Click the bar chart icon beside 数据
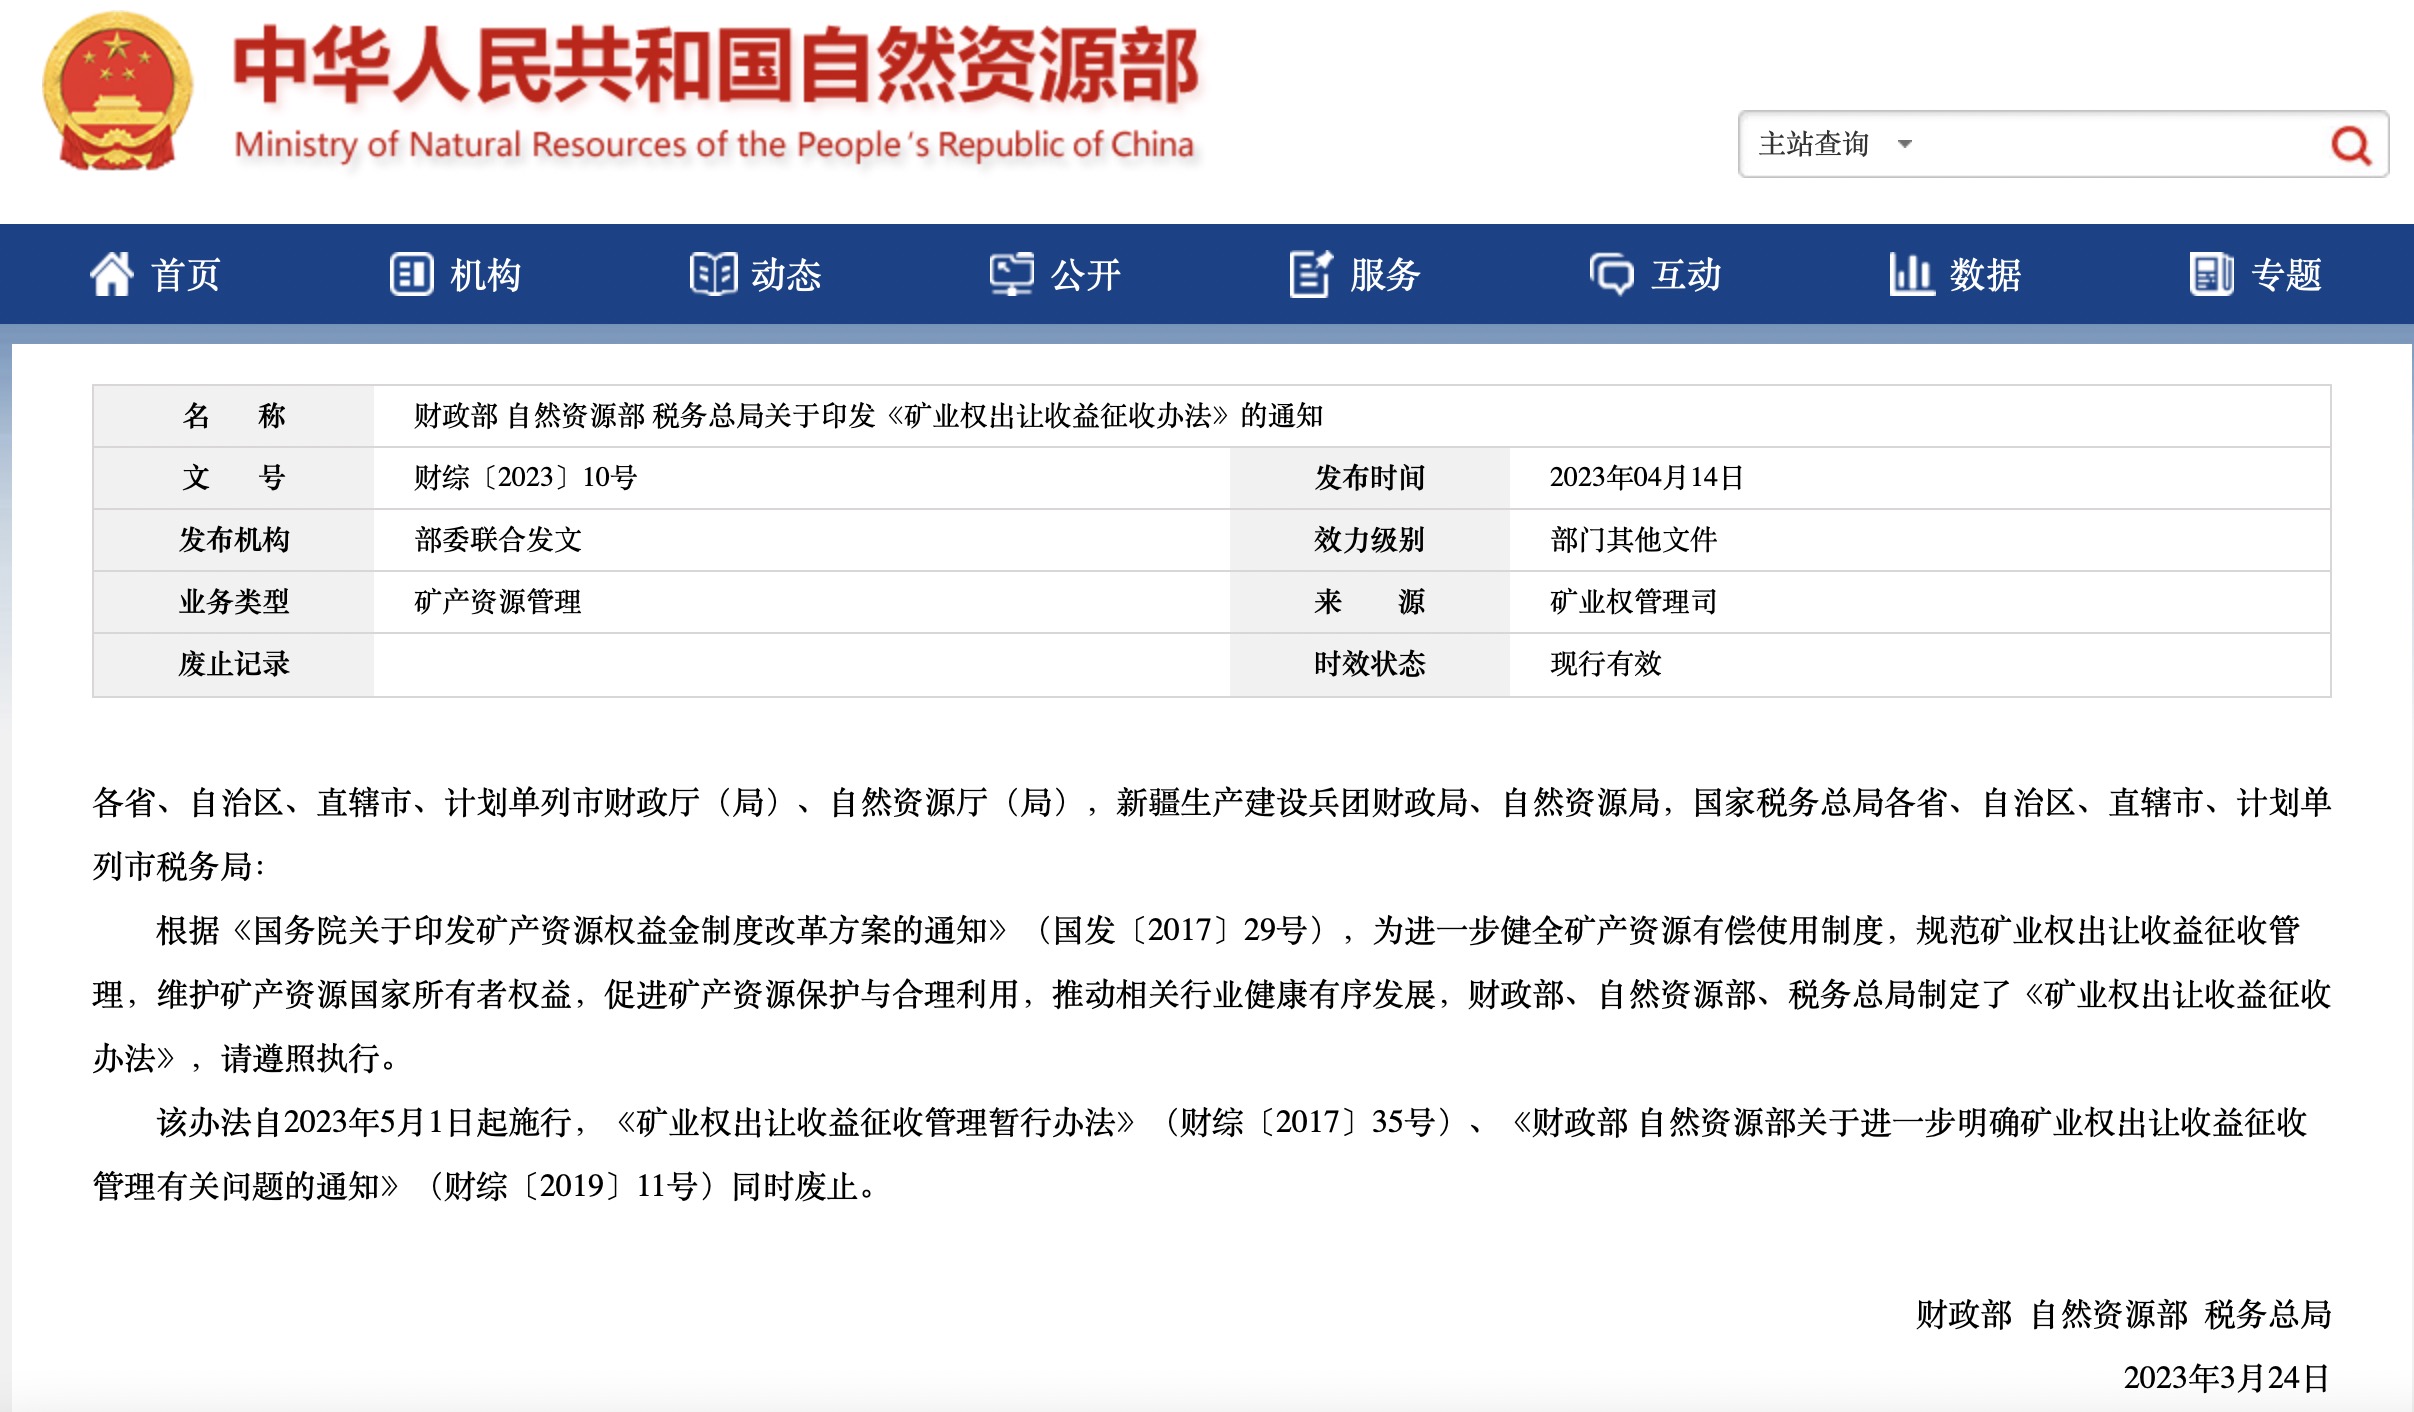This screenshot has width=2414, height=1412. click(x=1911, y=274)
